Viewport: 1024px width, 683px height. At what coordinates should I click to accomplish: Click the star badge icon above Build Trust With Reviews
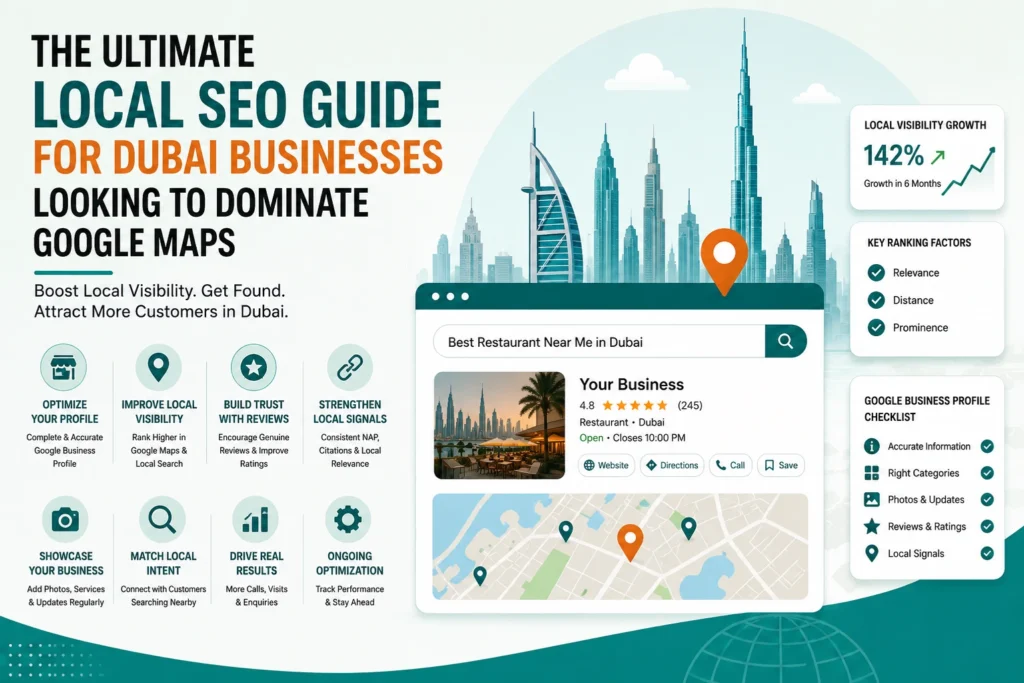[253, 368]
